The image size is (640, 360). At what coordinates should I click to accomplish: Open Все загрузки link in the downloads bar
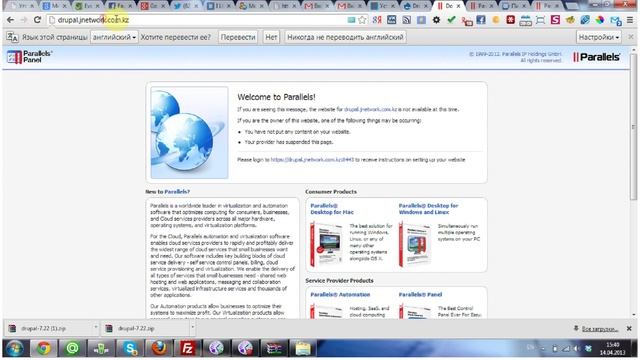point(600,329)
